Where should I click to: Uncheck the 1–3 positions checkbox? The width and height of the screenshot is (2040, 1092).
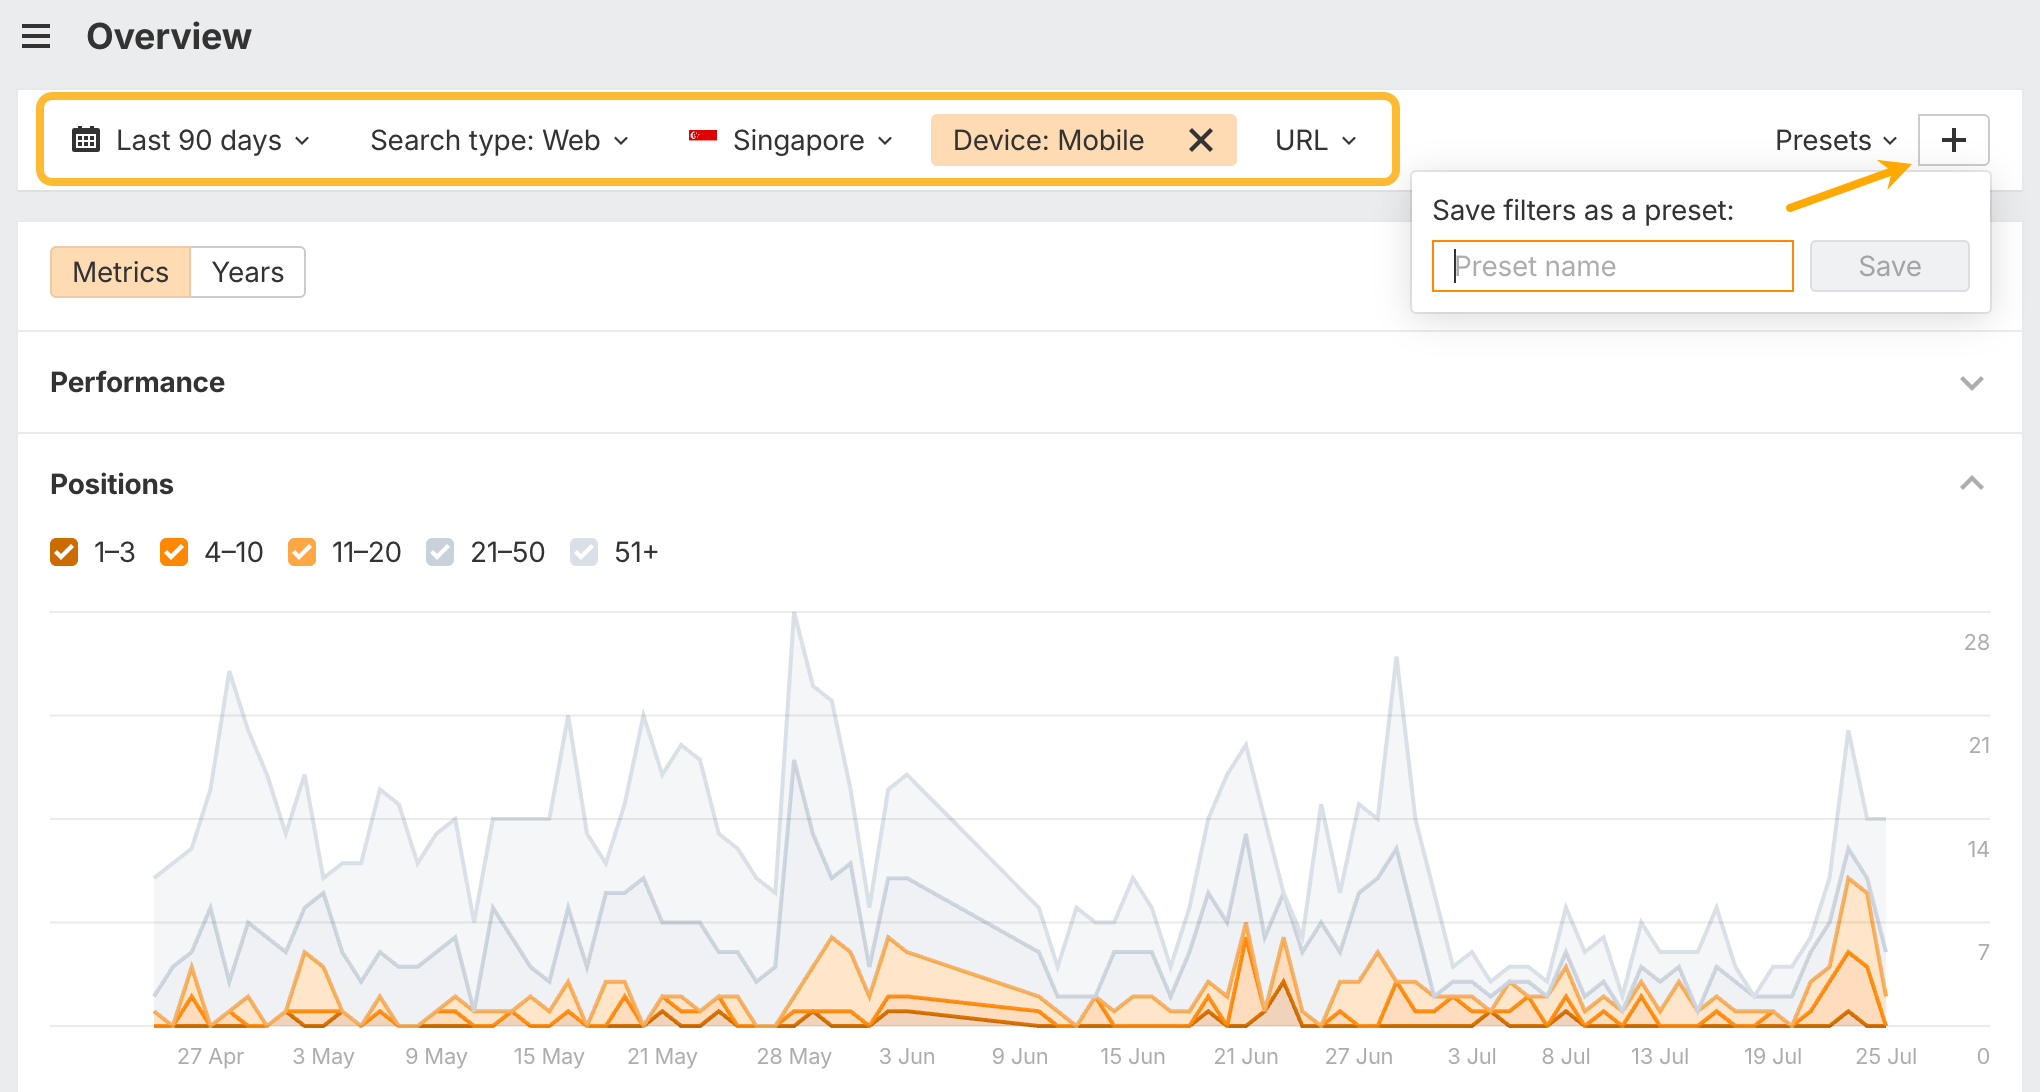click(x=64, y=552)
